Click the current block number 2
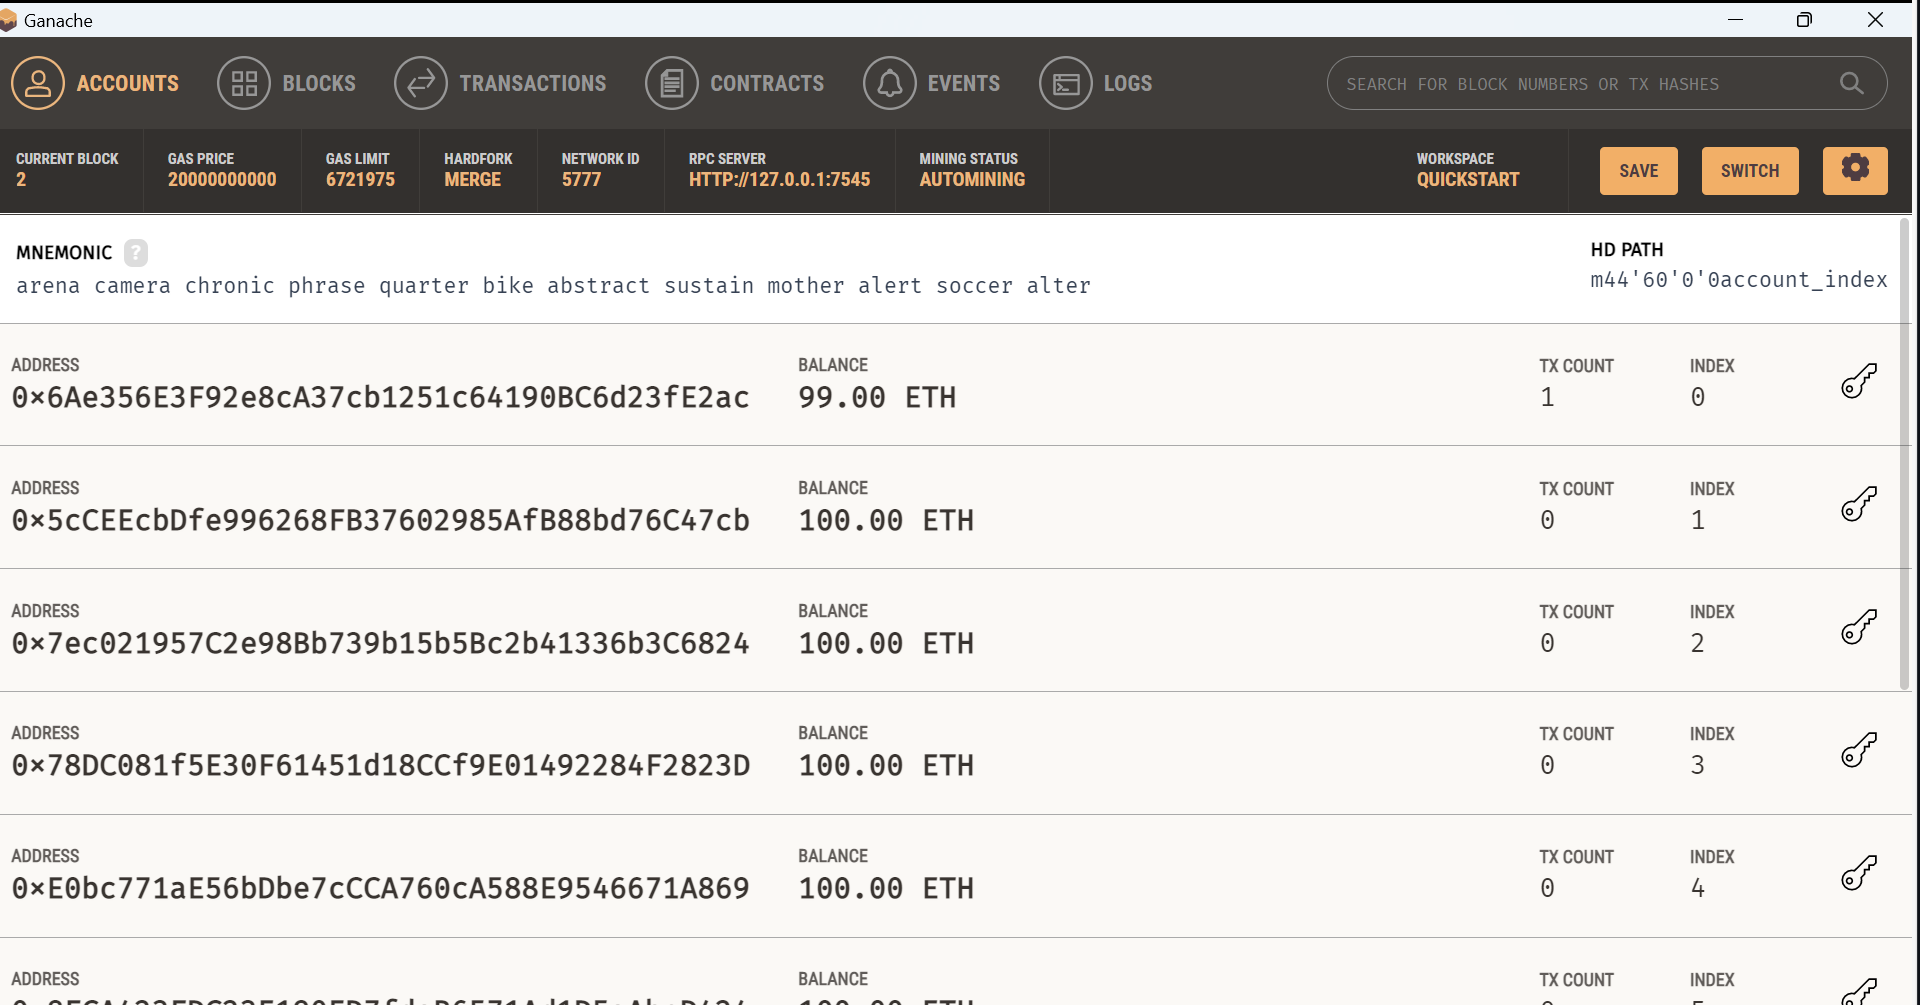 click(x=21, y=180)
